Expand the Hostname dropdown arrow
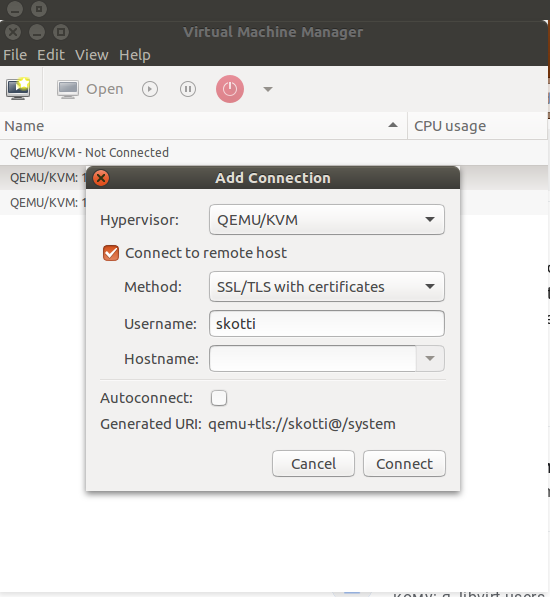 pyautogui.click(x=430, y=358)
